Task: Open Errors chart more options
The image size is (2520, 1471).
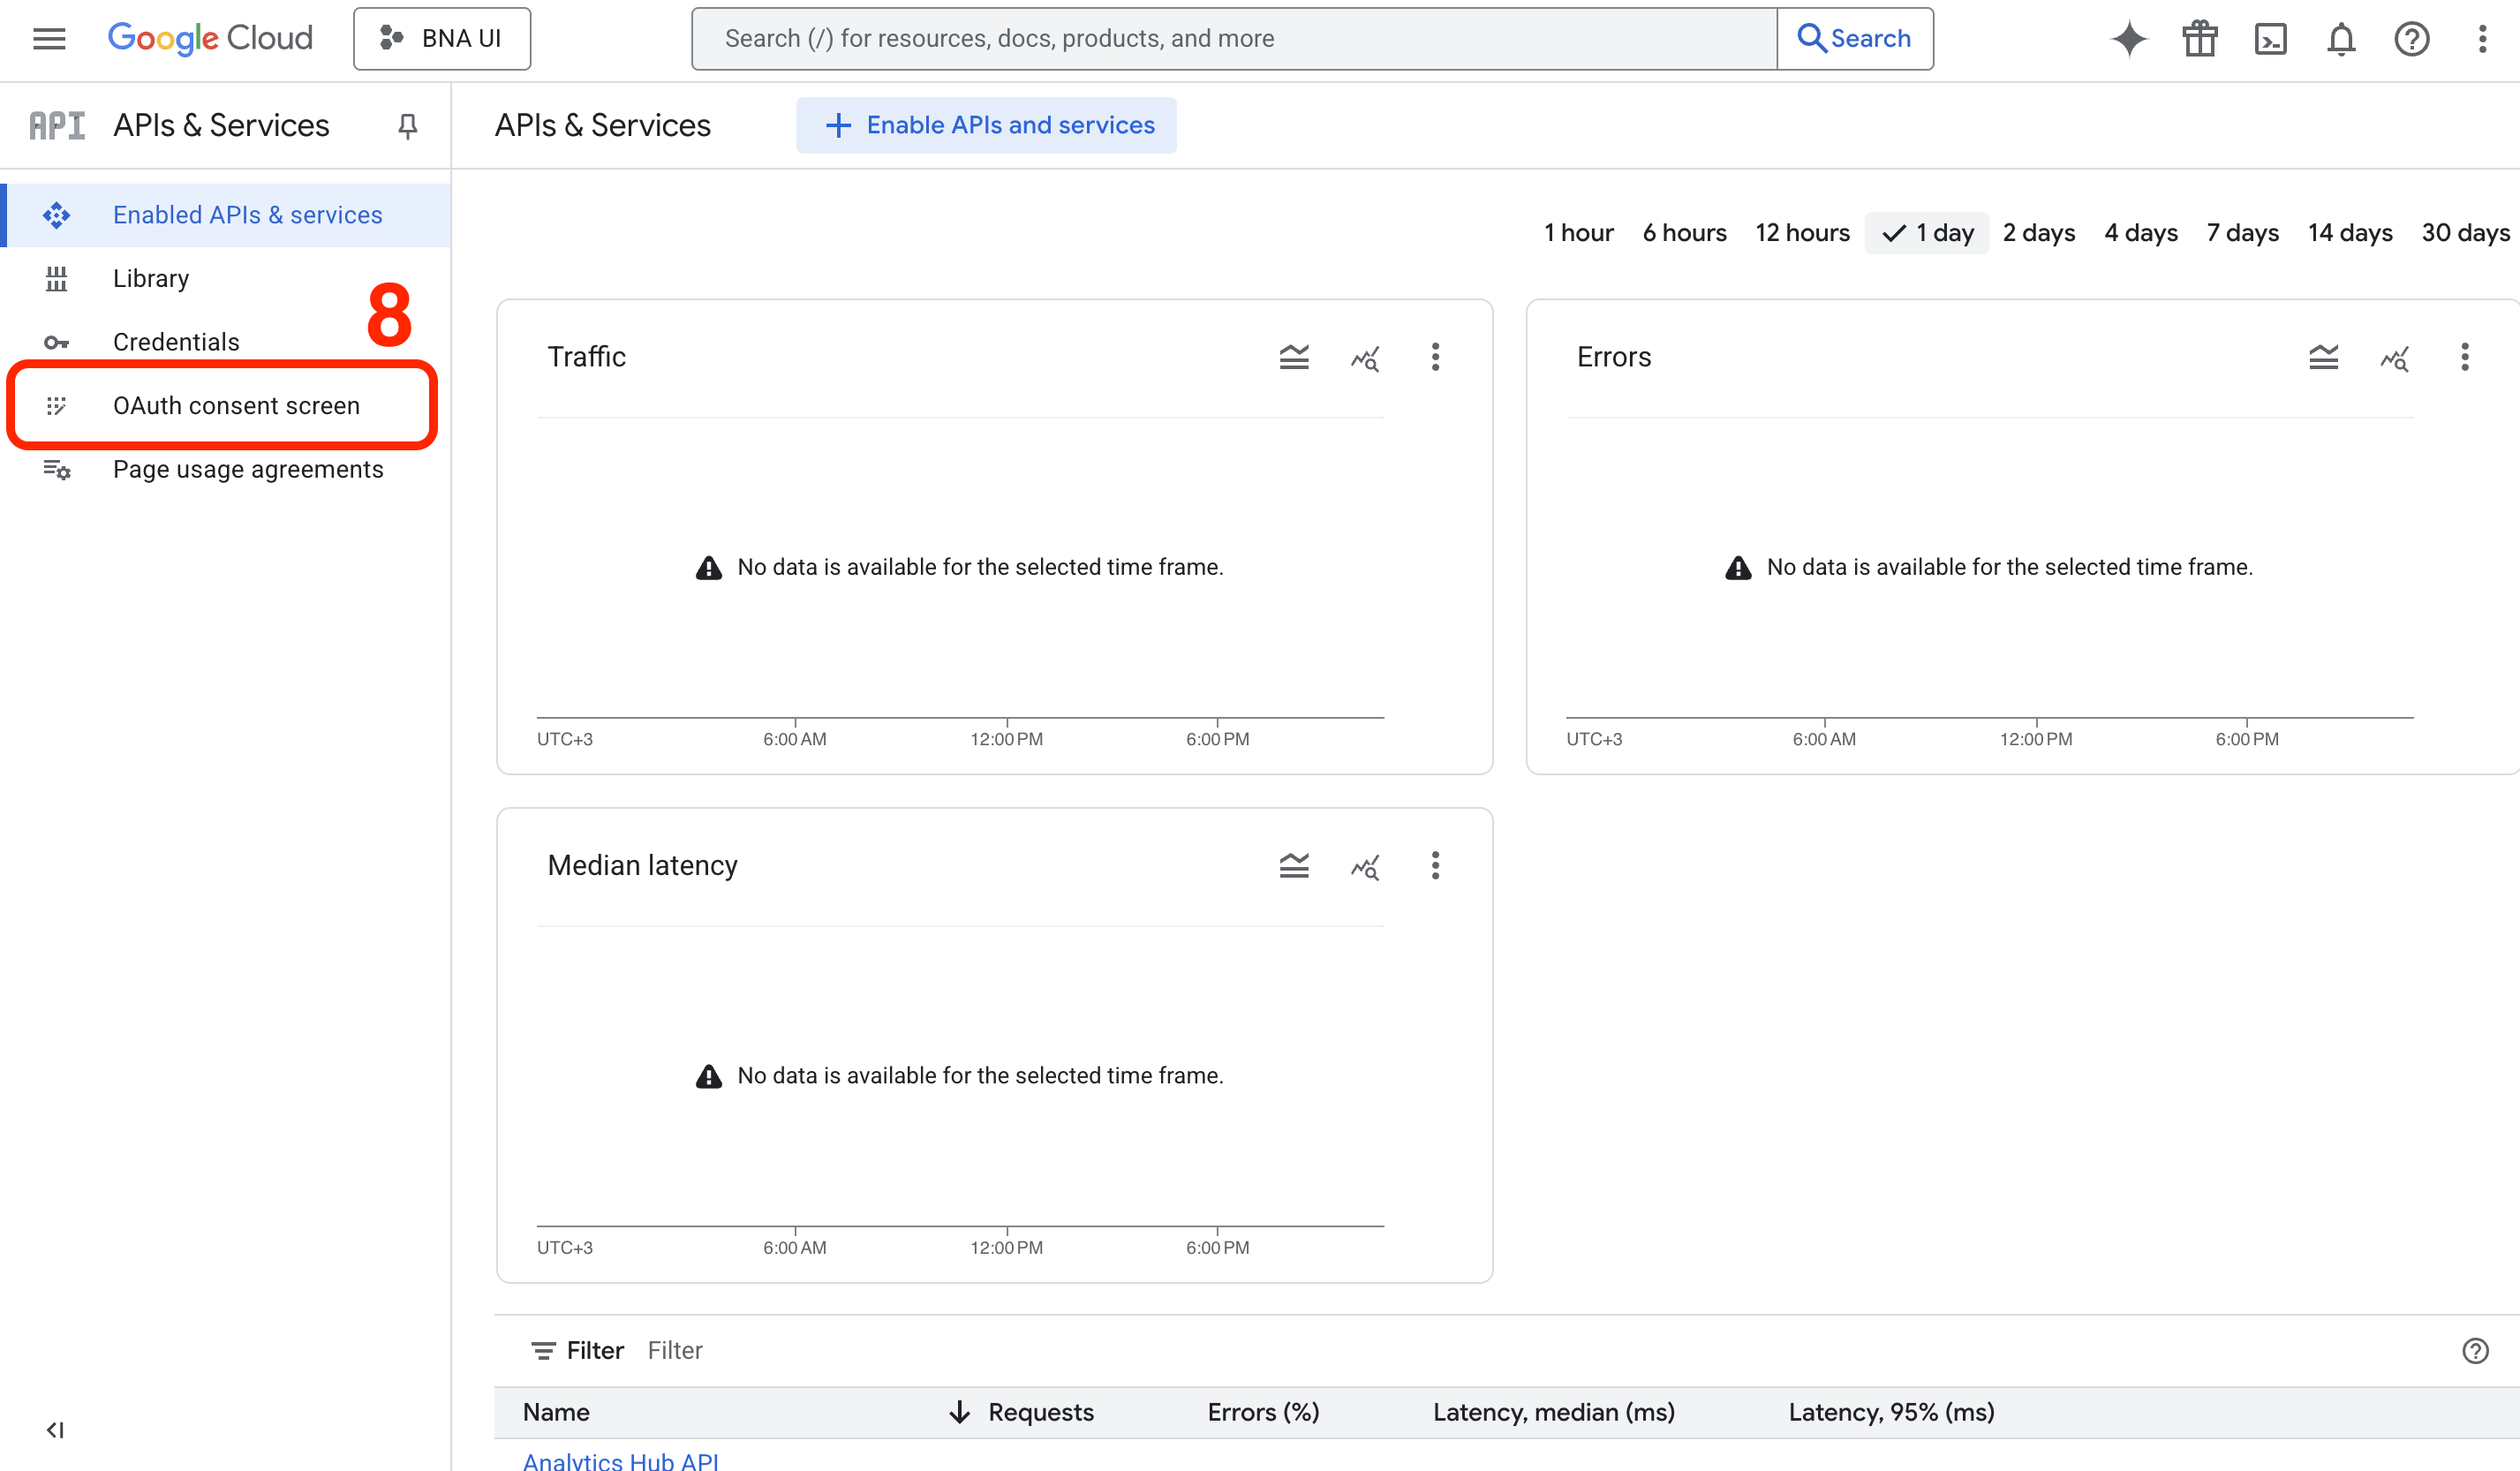Action: point(2464,357)
